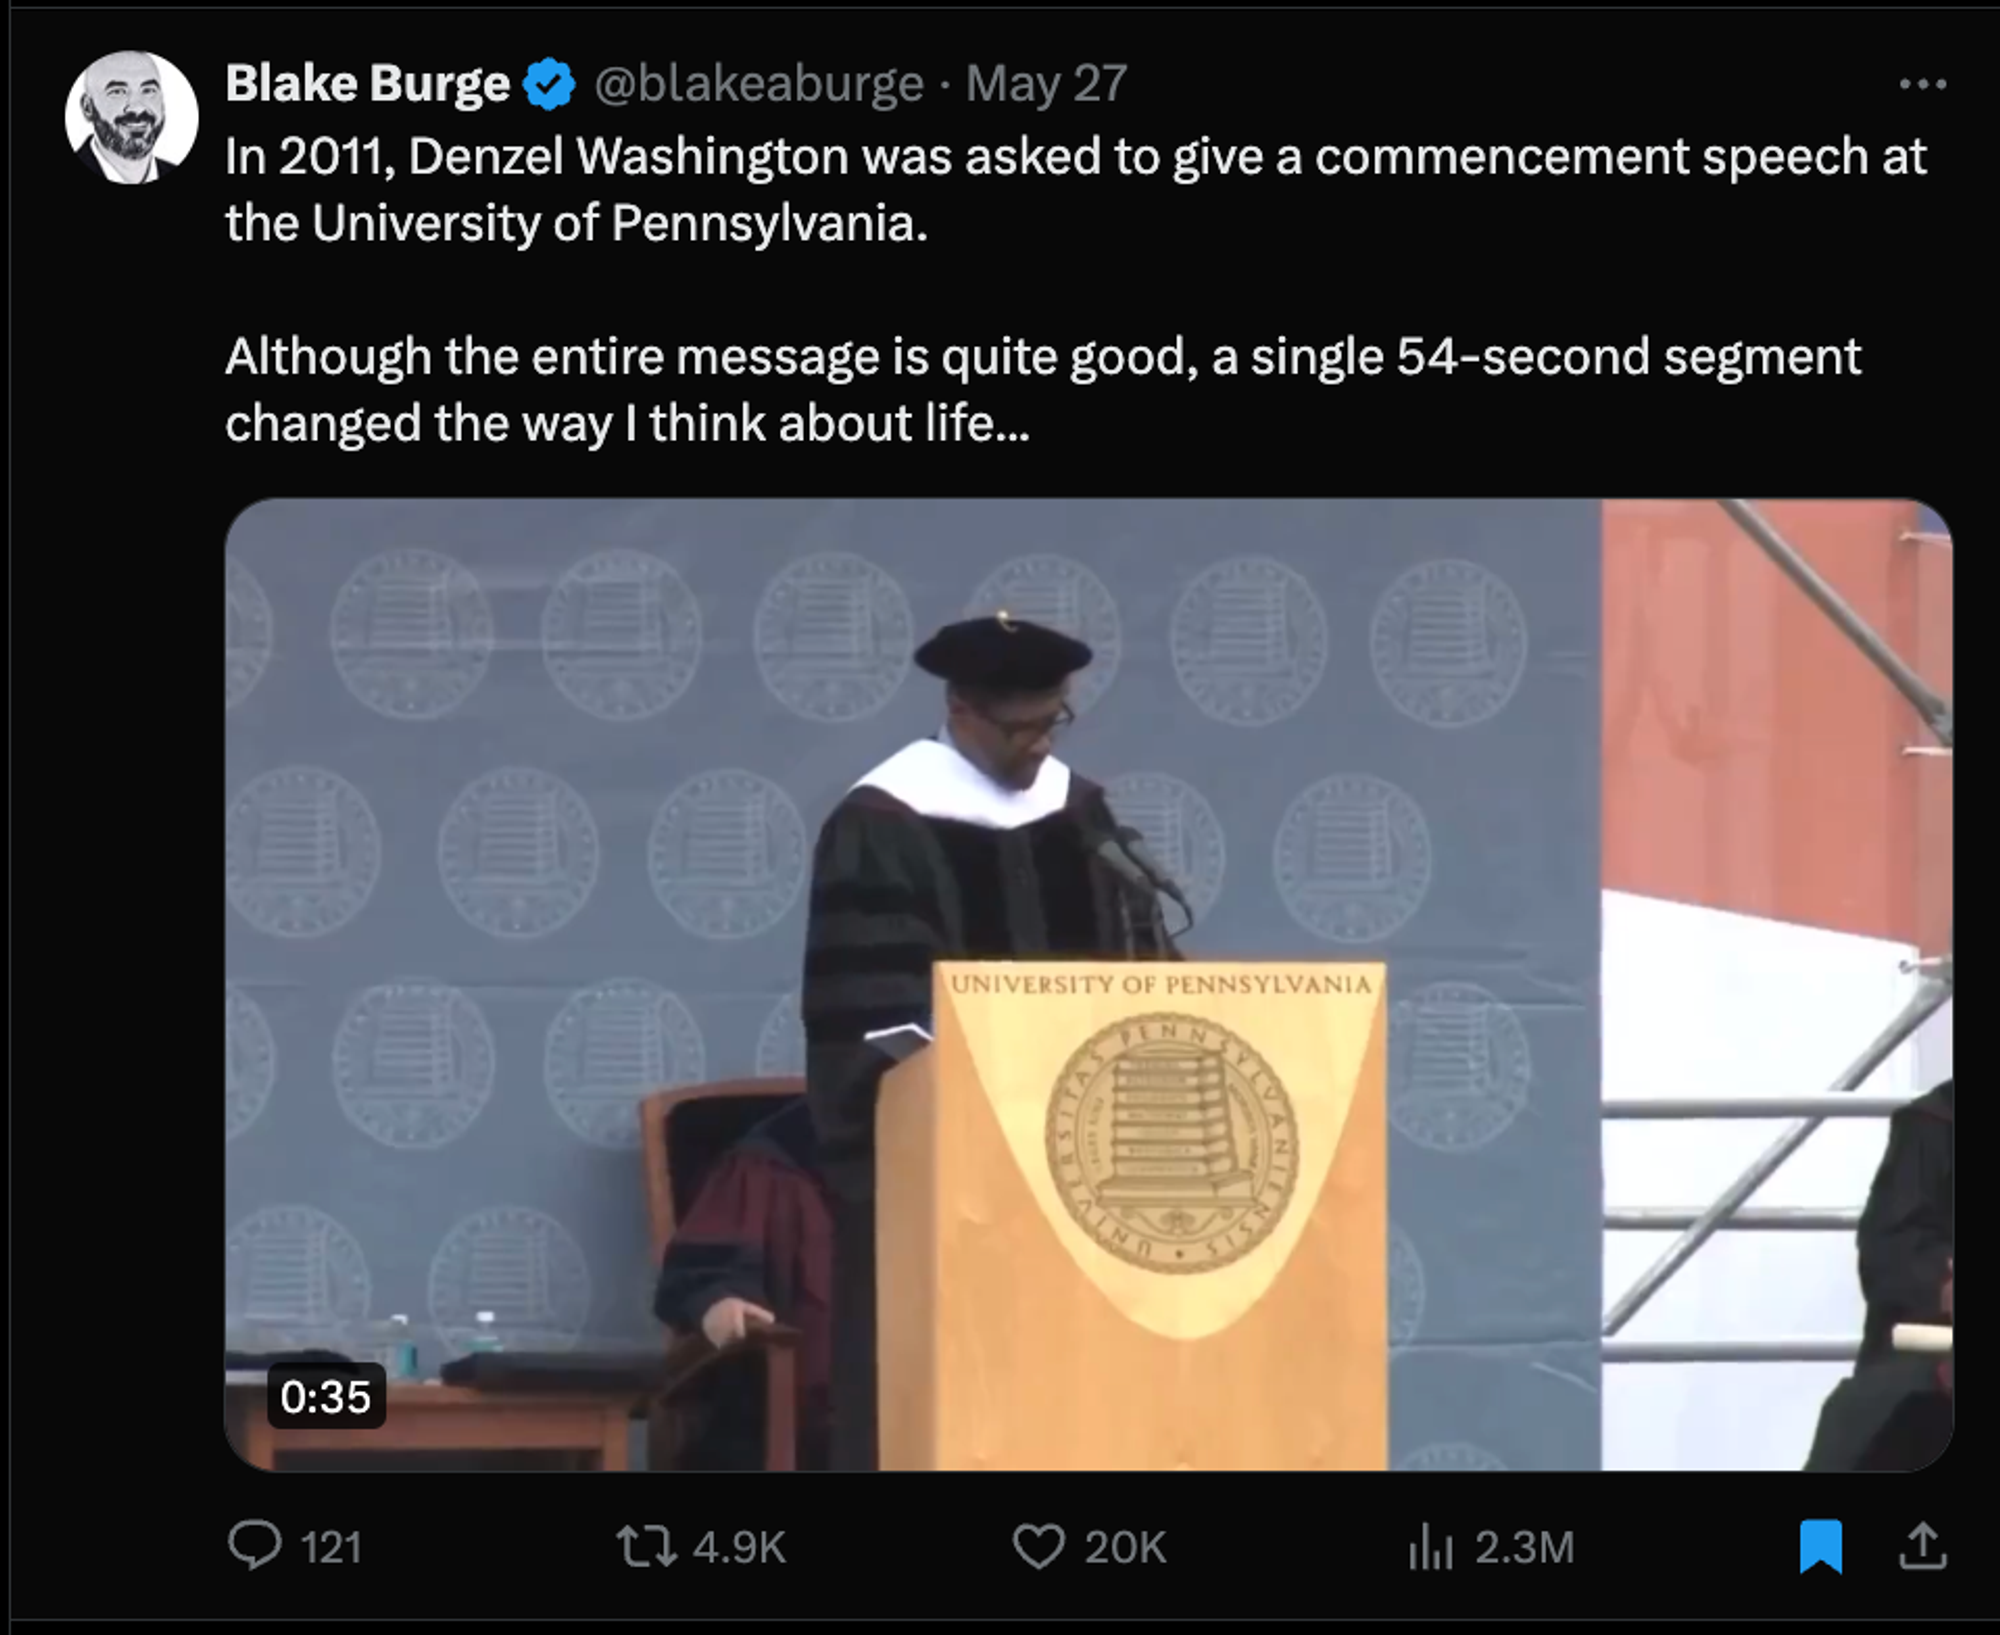Click the 20K likes count
Screen dimensions: 2000x1635
click(x=1125, y=1548)
